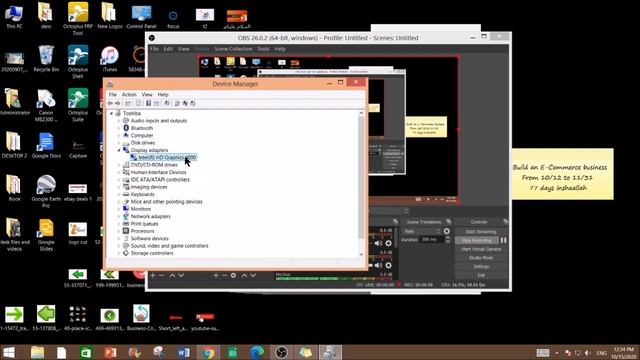Click upper audio mixer gear icon in OBS
640x360 pixels.
(x=389, y=243)
